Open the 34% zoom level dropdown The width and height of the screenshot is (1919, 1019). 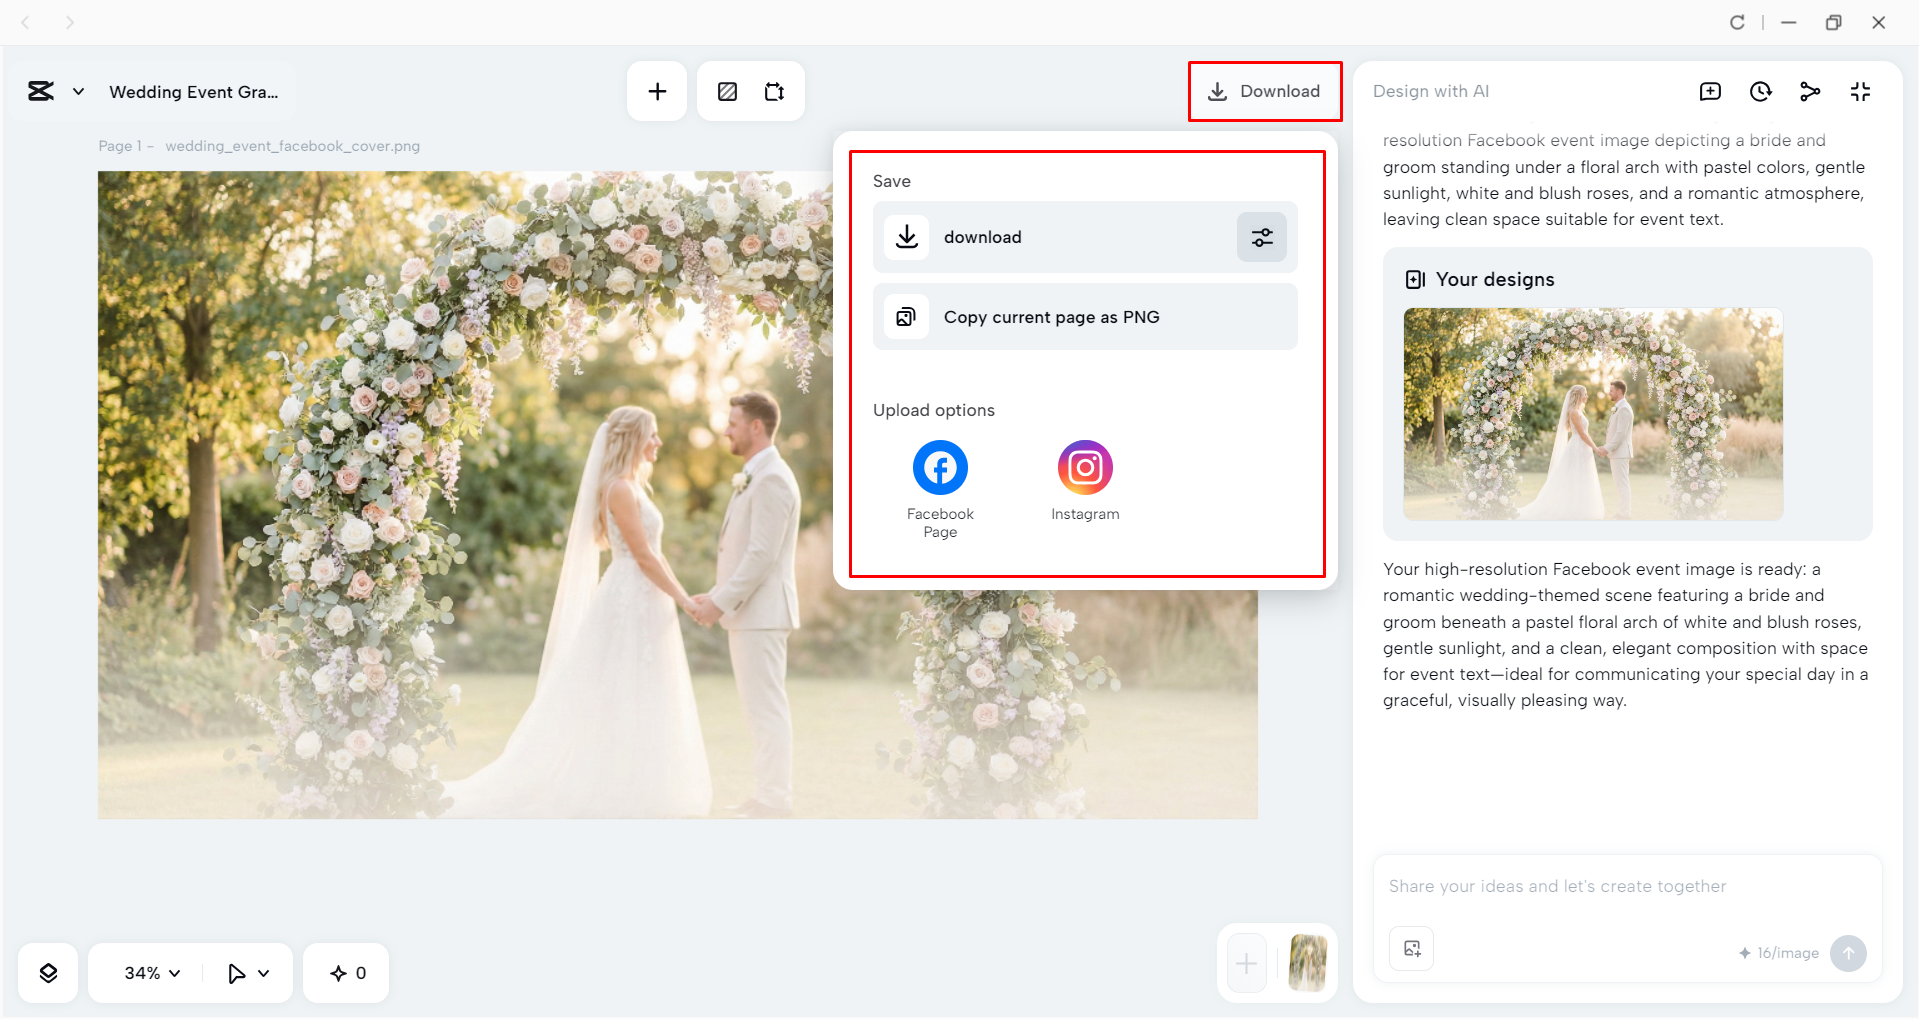click(x=152, y=973)
